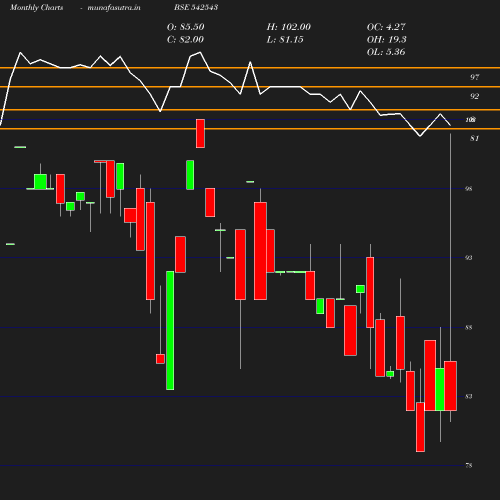Click the price axis label '83'
500x500 pixels.
click(x=468, y=396)
